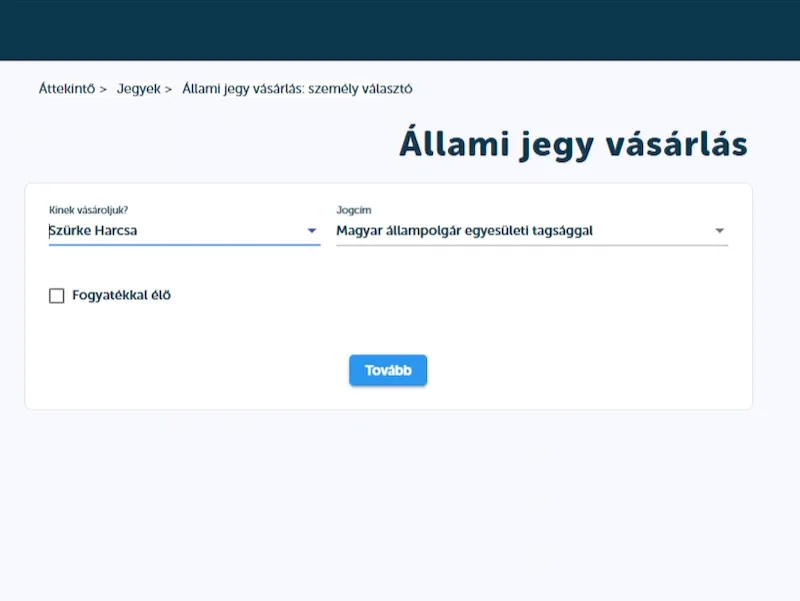Expand the Jogcím dropdown arrow

click(719, 231)
